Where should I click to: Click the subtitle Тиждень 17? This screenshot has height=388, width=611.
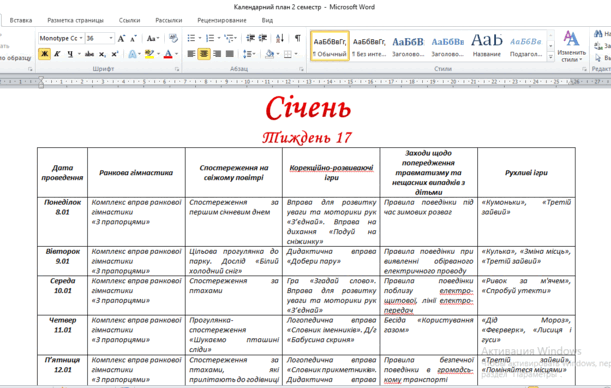[x=307, y=138]
